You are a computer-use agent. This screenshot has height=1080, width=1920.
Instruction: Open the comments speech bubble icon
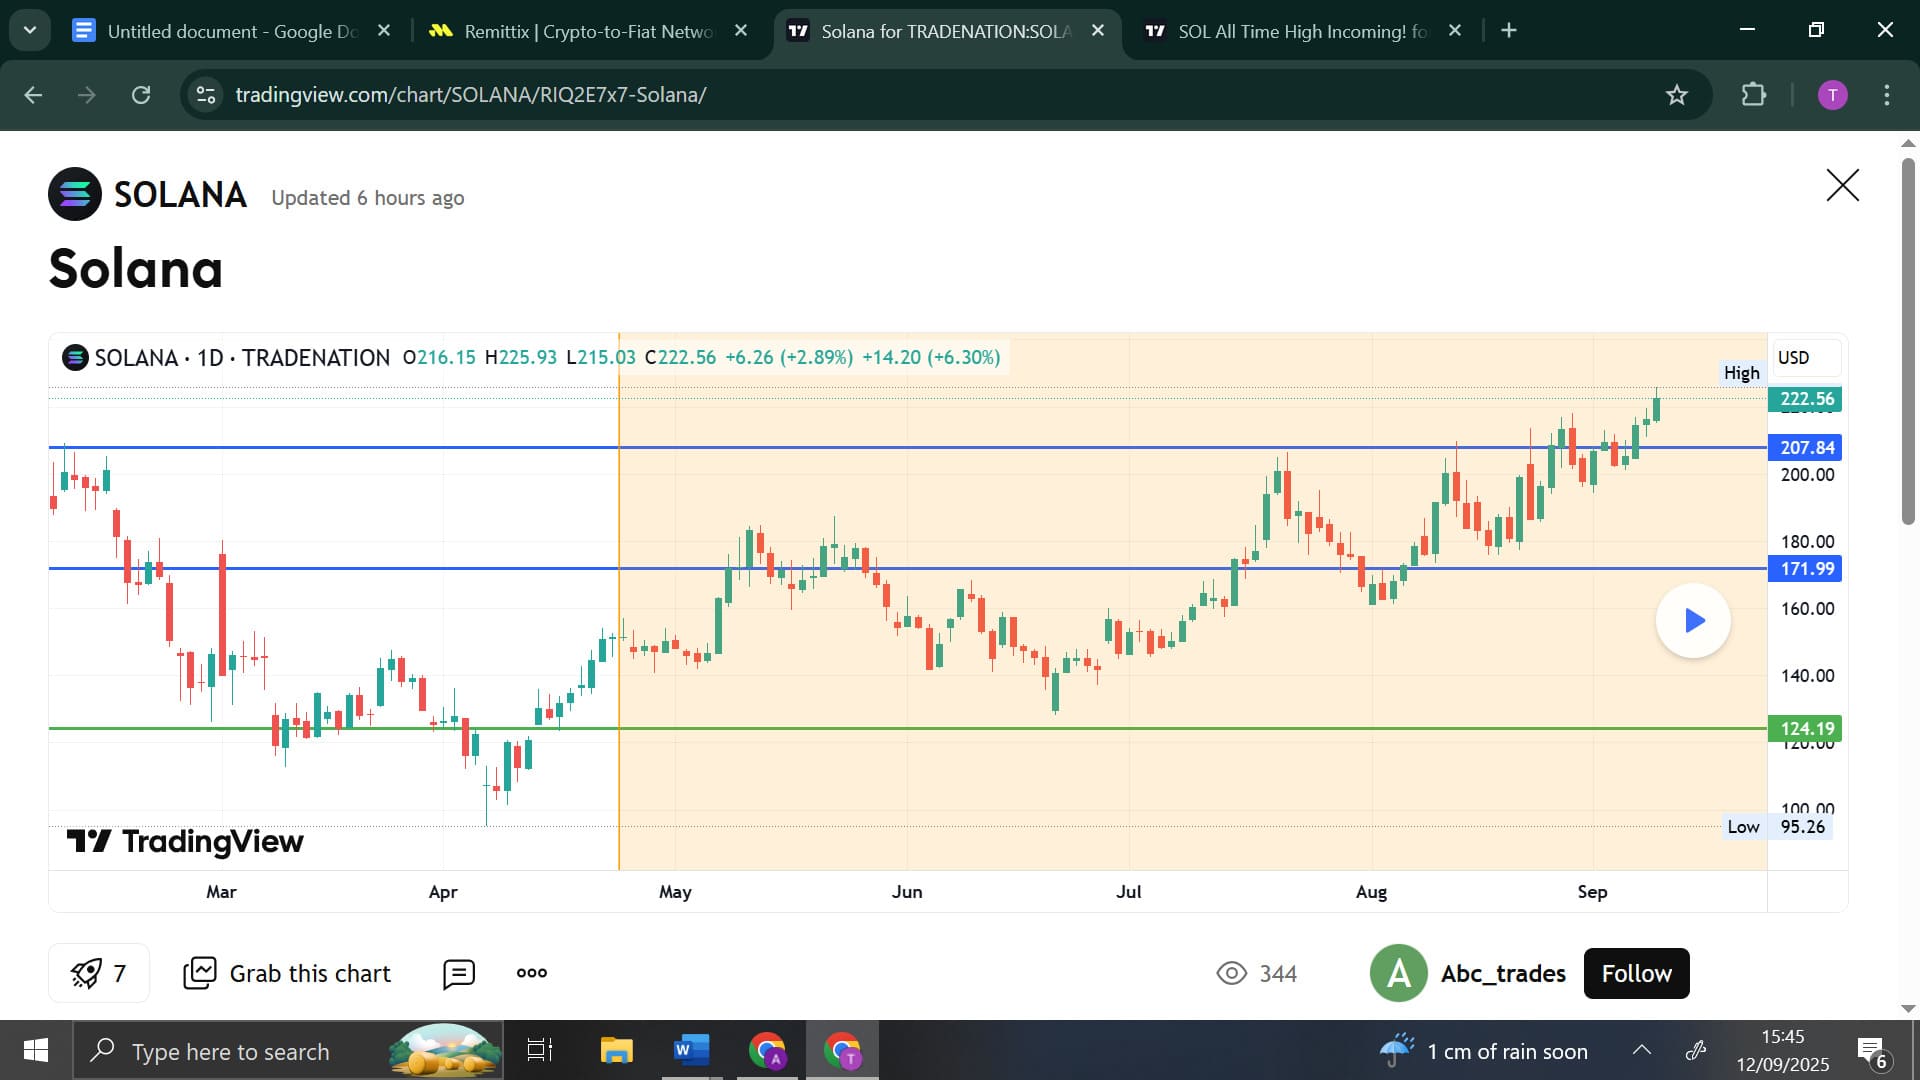click(459, 973)
